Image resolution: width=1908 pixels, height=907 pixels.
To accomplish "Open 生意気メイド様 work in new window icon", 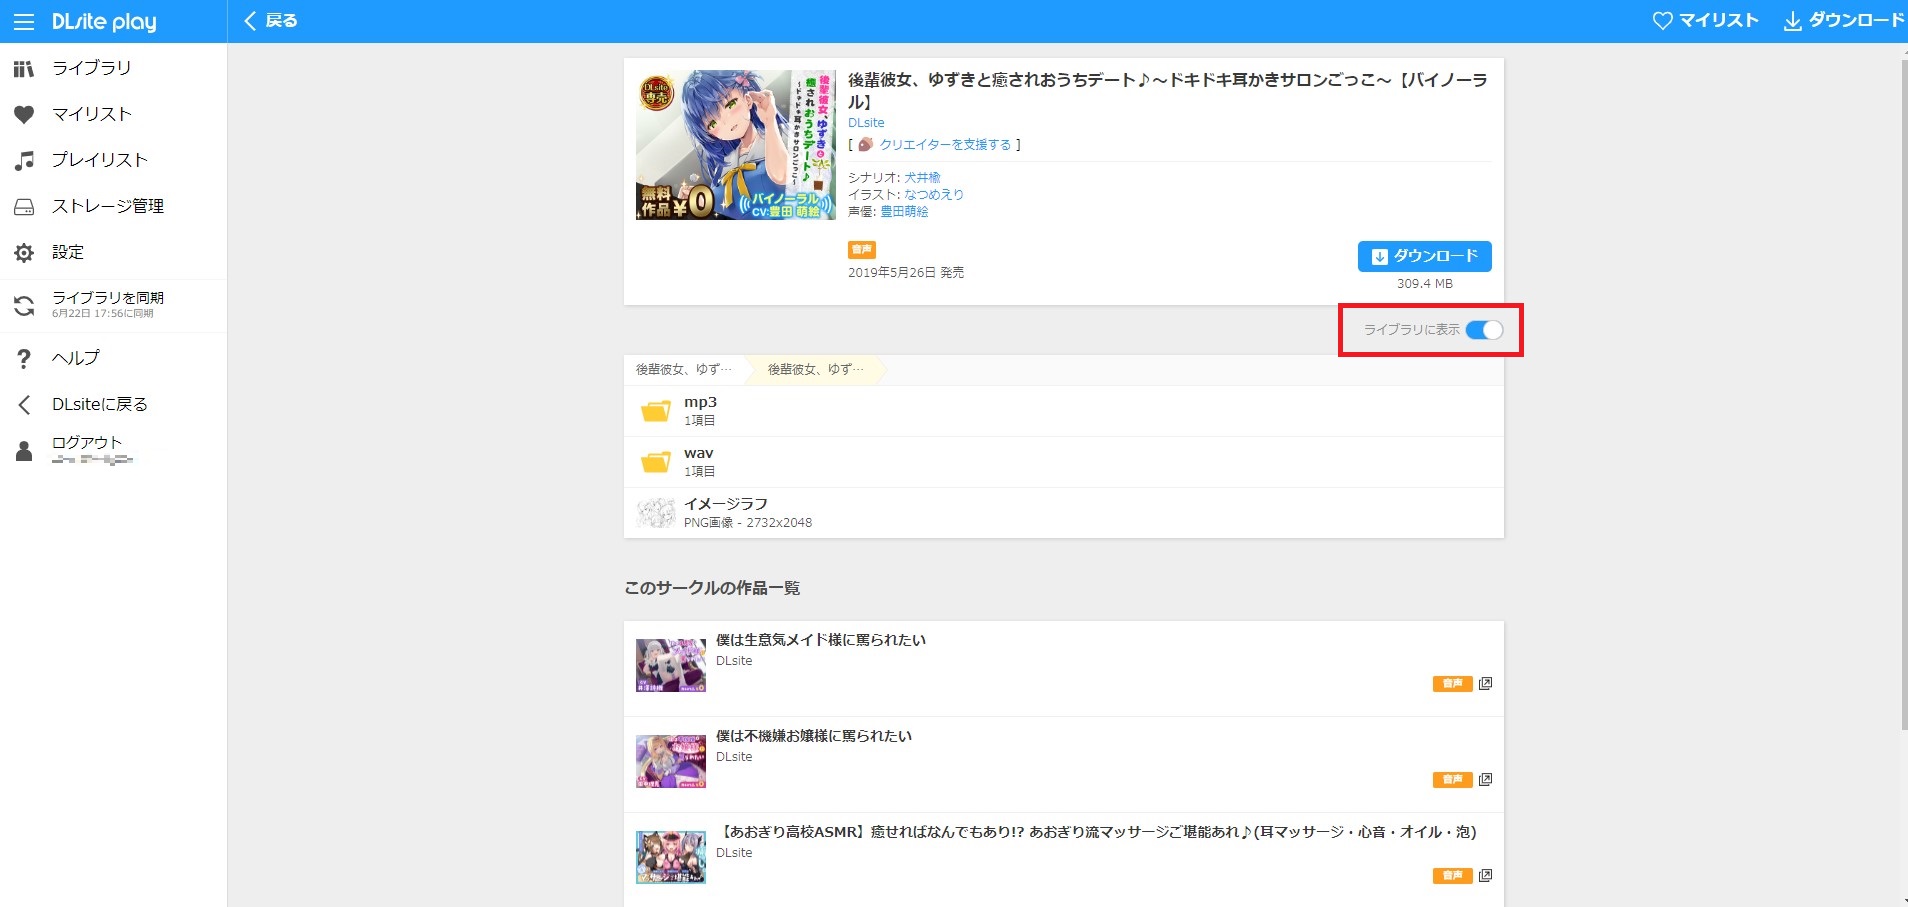I will pos(1485,684).
